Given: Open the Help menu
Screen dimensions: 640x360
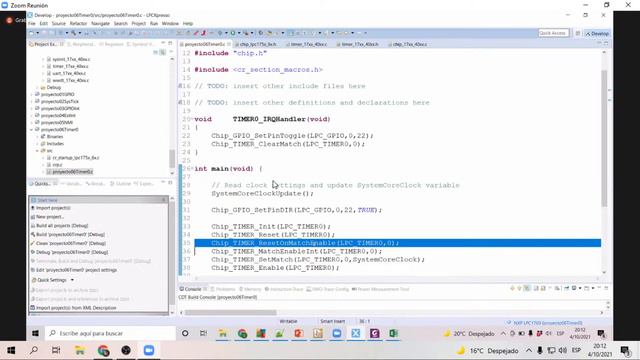Looking at the screenshot, I should pyautogui.click(x=188, y=24).
